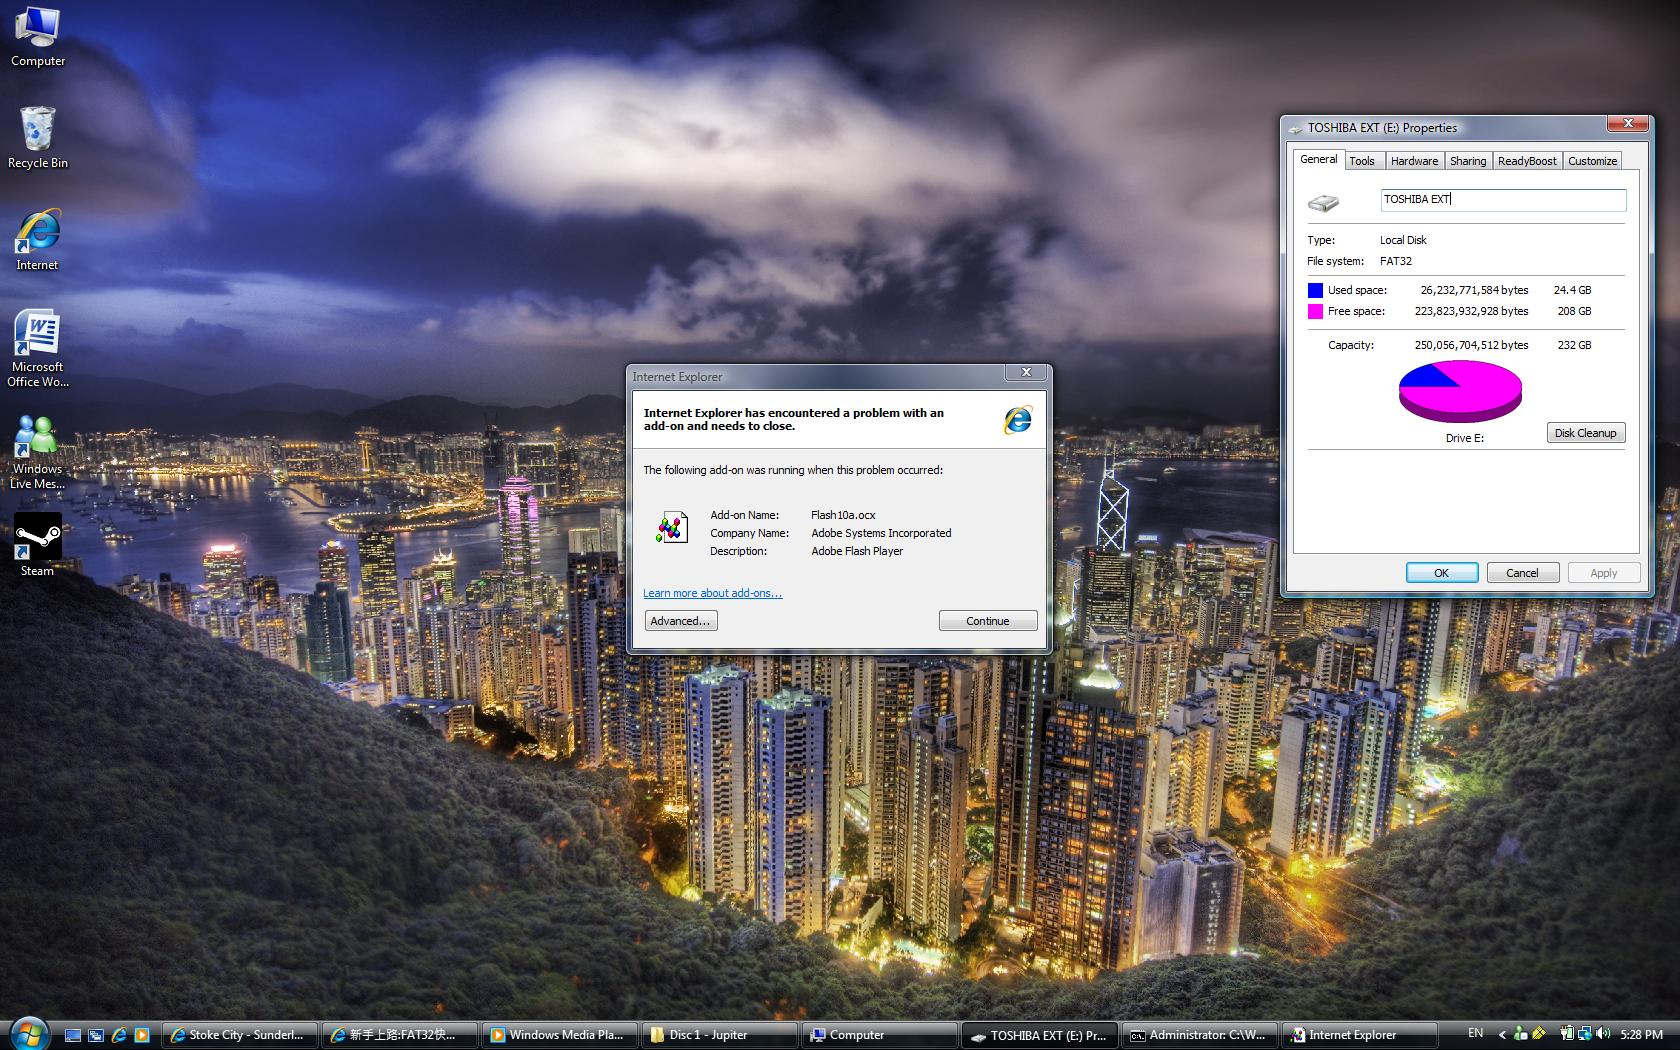Image resolution: width=1680 pixels, height=1050 pixels.
Task: Switch to Windows Media Player taskbar button
Action: [560, 1035]
